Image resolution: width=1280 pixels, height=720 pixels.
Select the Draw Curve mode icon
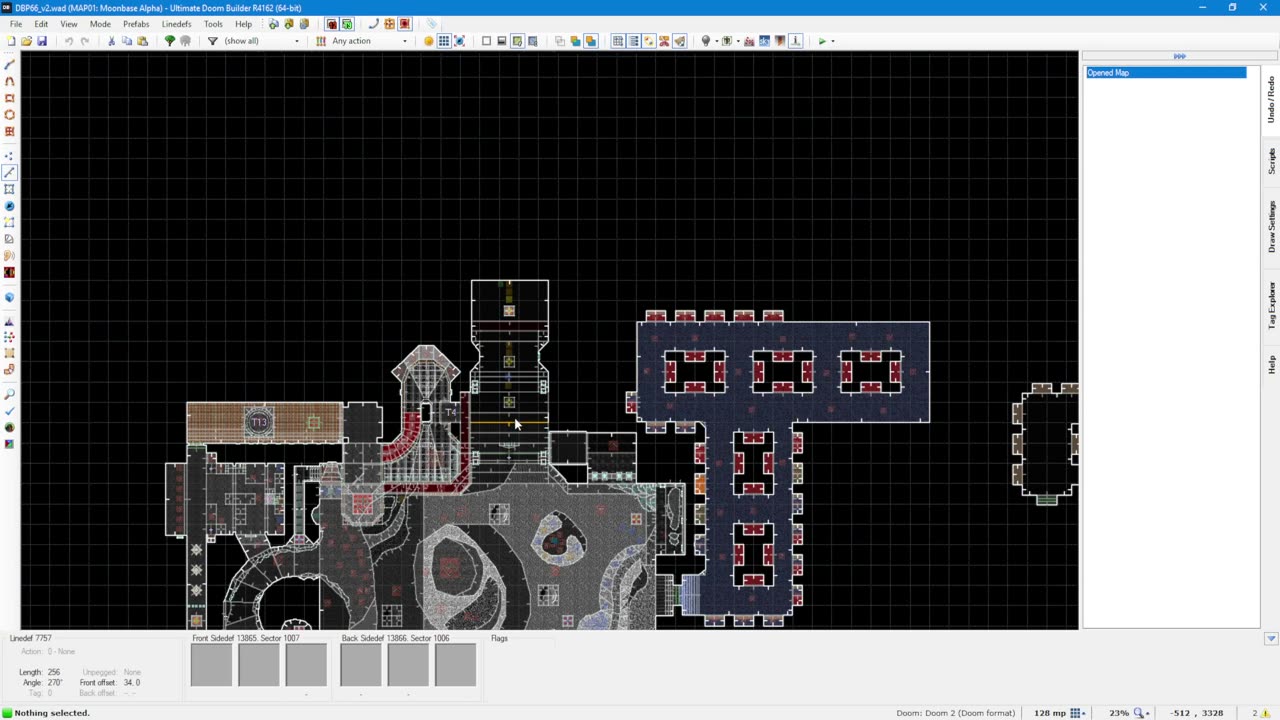pos(10,82)
